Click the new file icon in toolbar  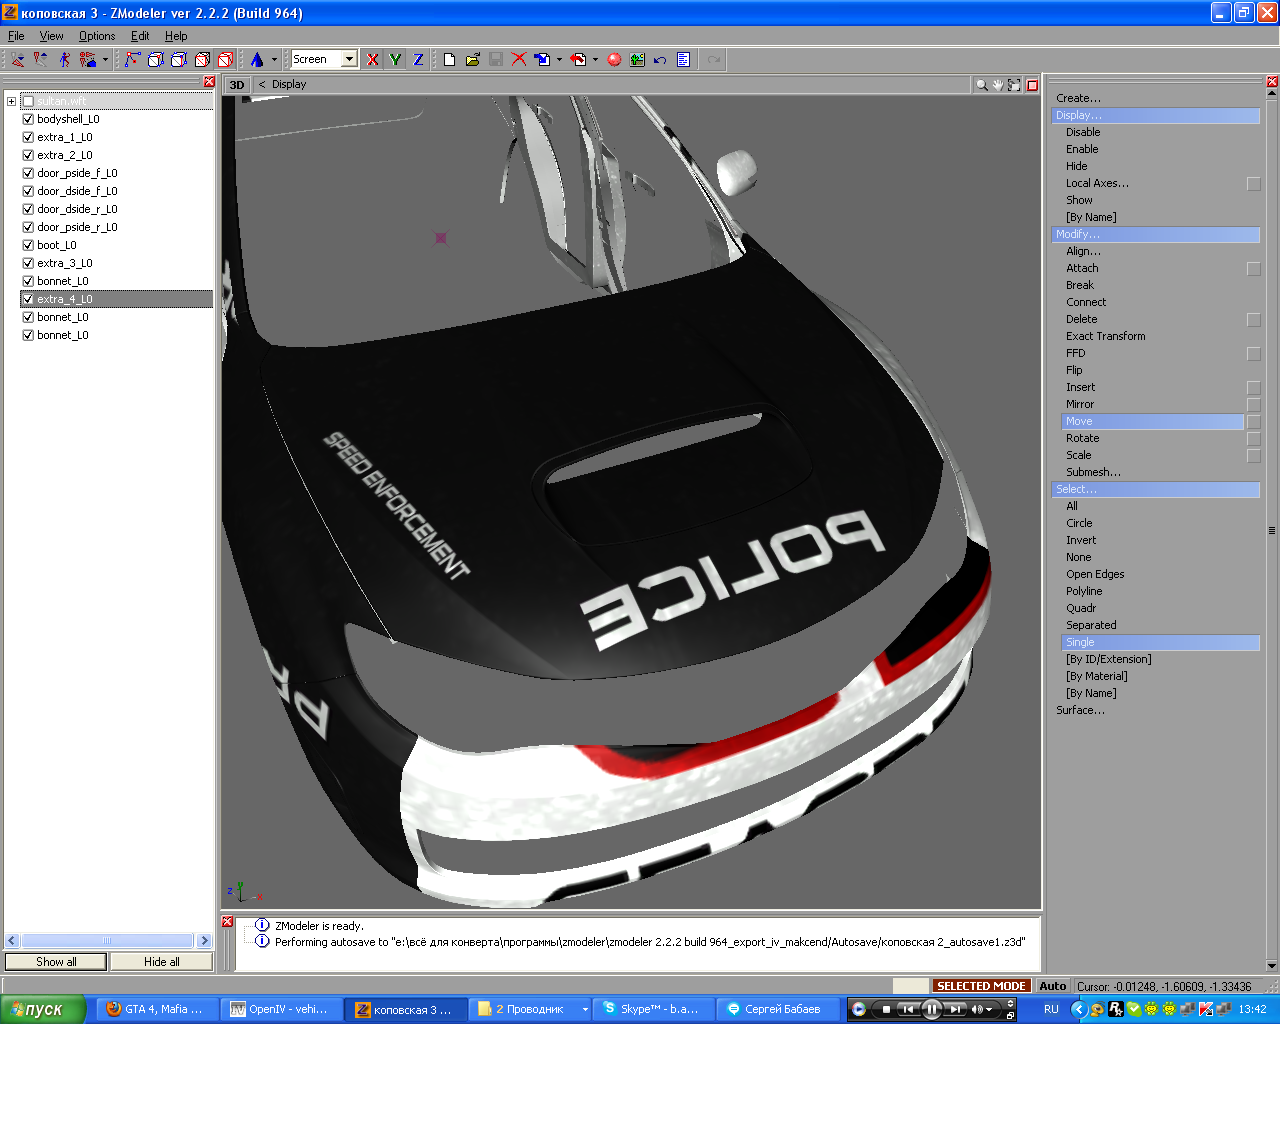[449, 60]
